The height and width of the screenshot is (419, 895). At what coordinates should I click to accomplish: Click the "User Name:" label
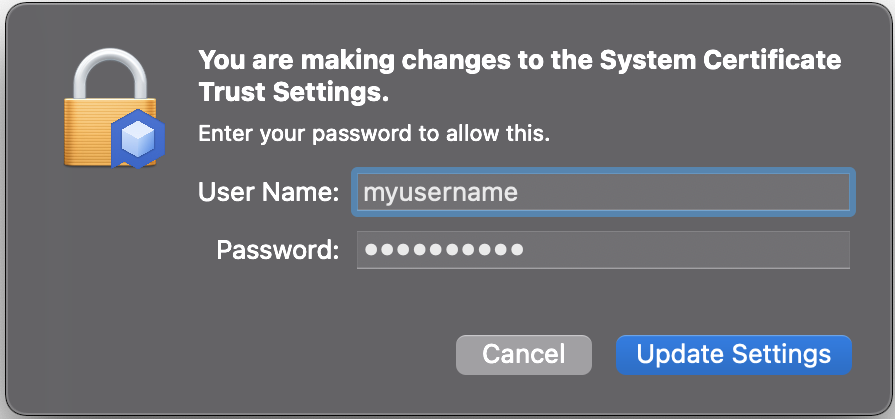[x=269, y=192]
